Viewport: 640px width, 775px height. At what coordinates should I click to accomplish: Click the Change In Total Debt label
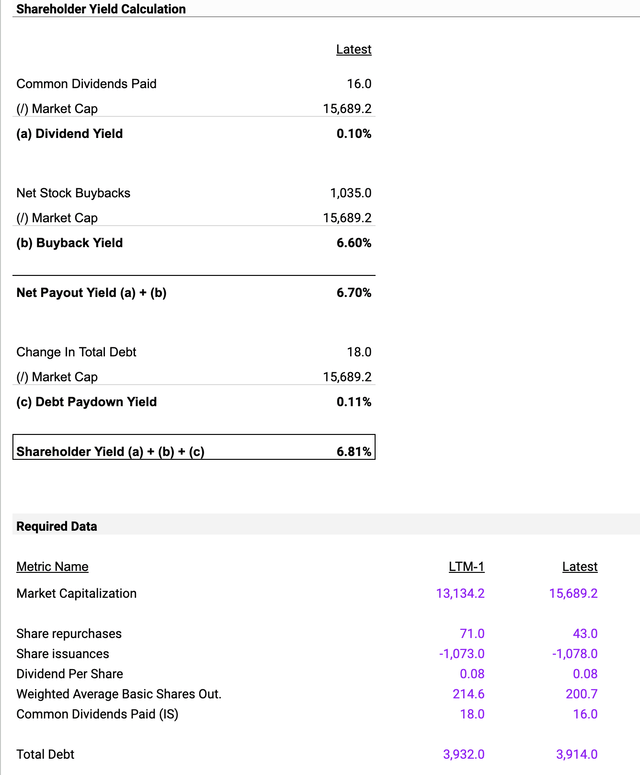point(76,352)
